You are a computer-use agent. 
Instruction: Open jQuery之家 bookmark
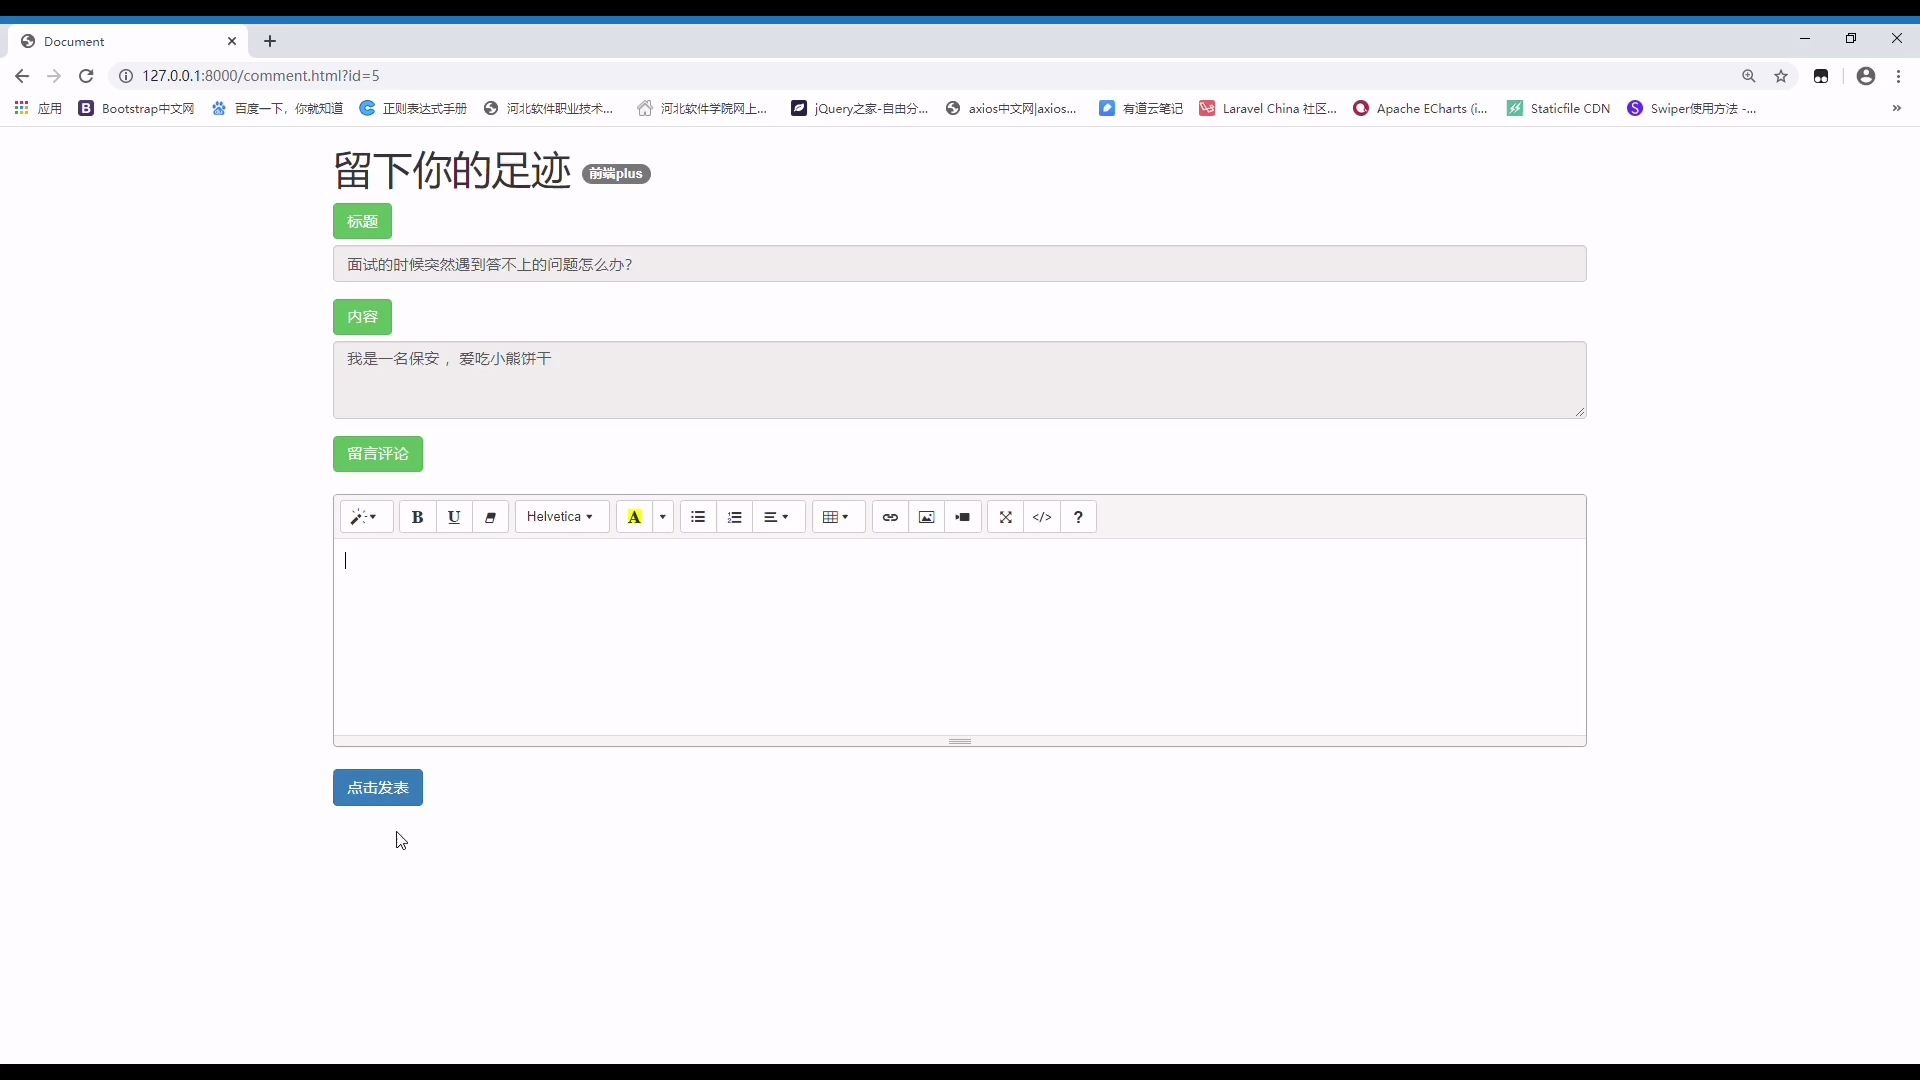tap(860, 108)
